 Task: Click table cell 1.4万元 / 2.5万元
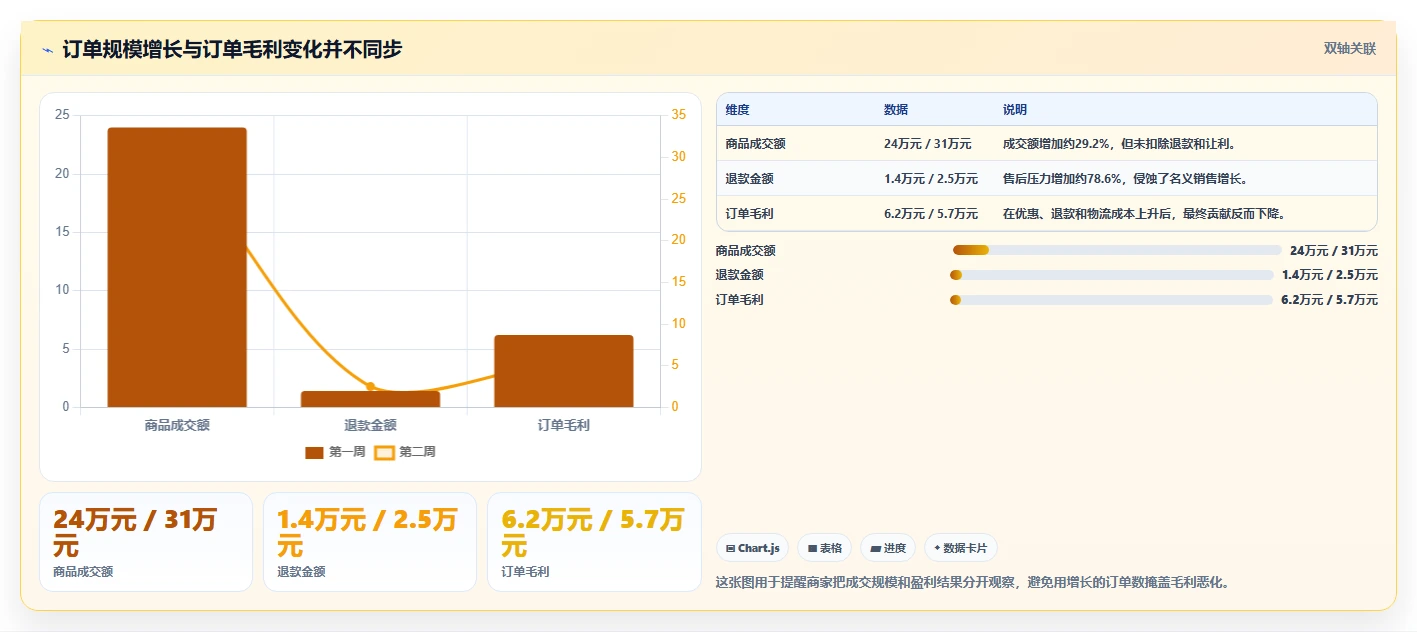931,179
